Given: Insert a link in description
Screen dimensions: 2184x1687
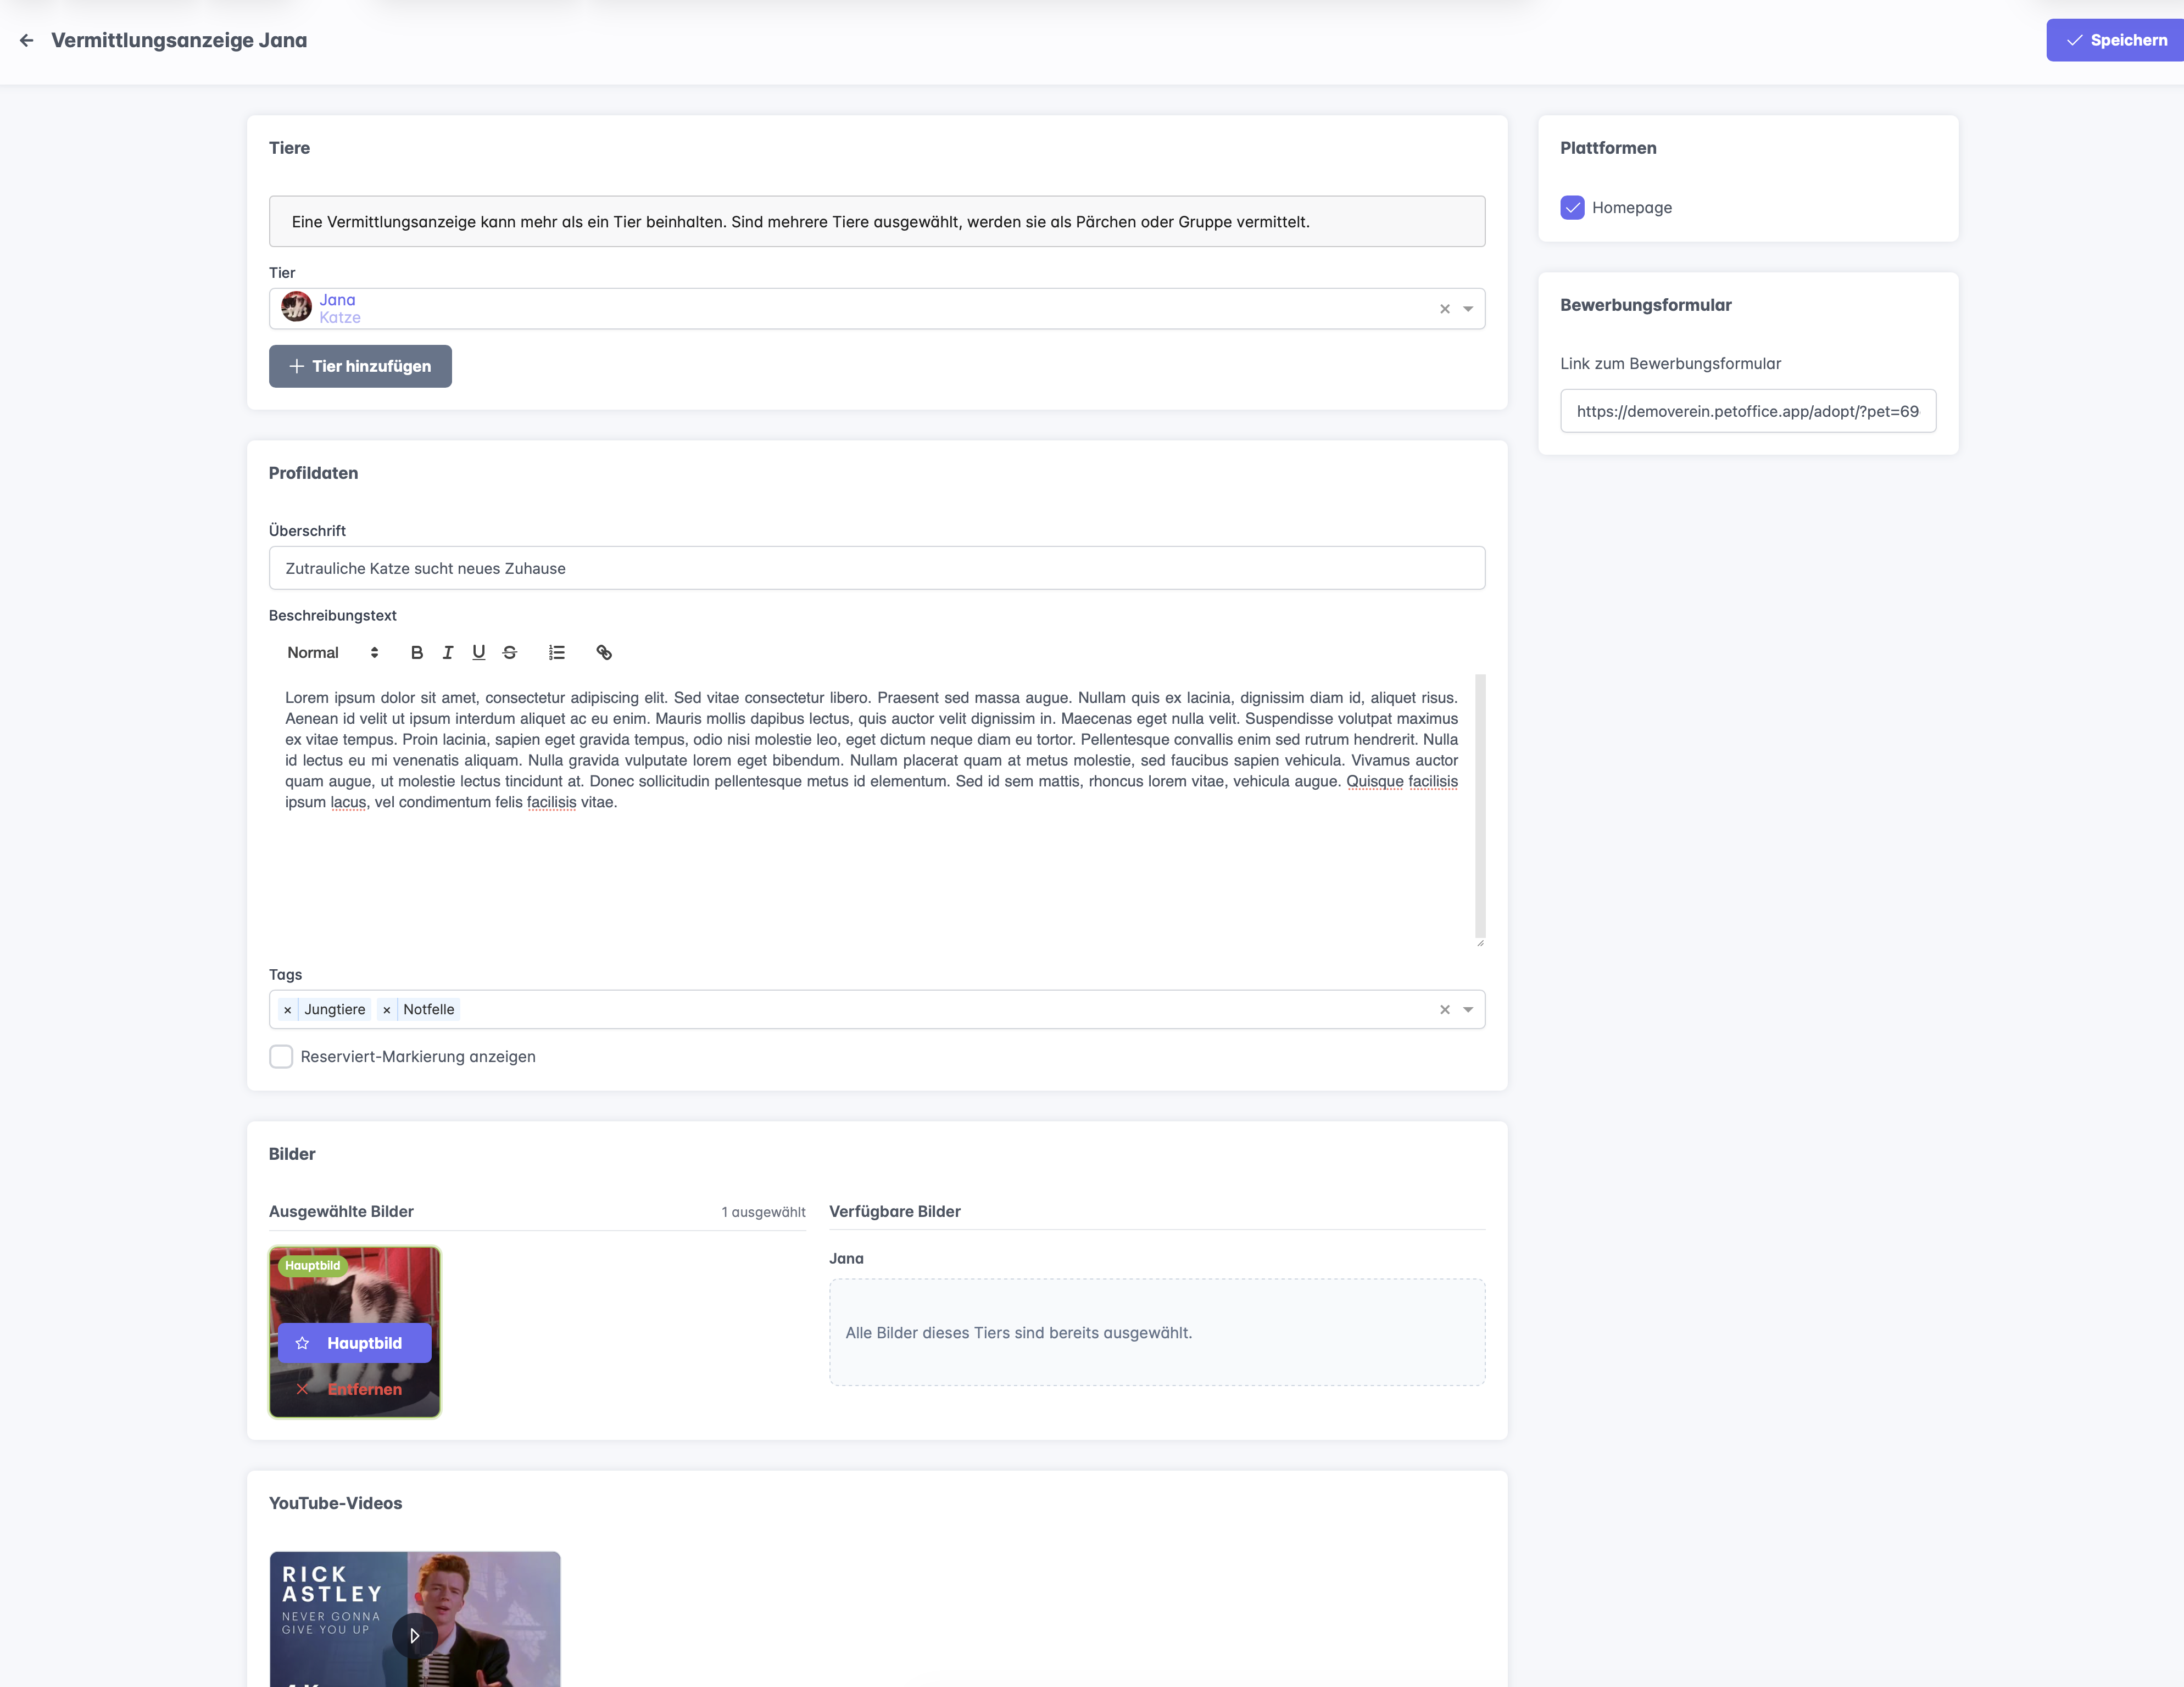Looking at the screenshot, I should tap(604, 652).
